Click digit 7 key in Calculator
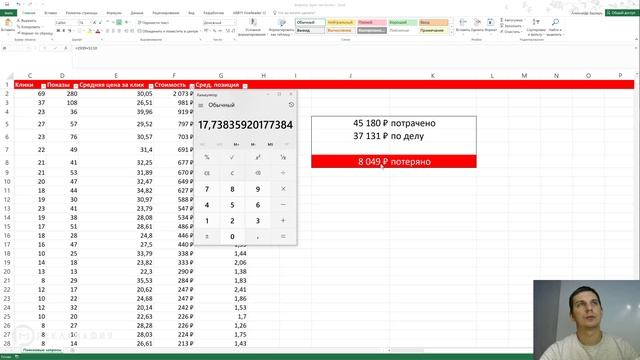This screenshot has height=360, width=640. click(207, 189)
